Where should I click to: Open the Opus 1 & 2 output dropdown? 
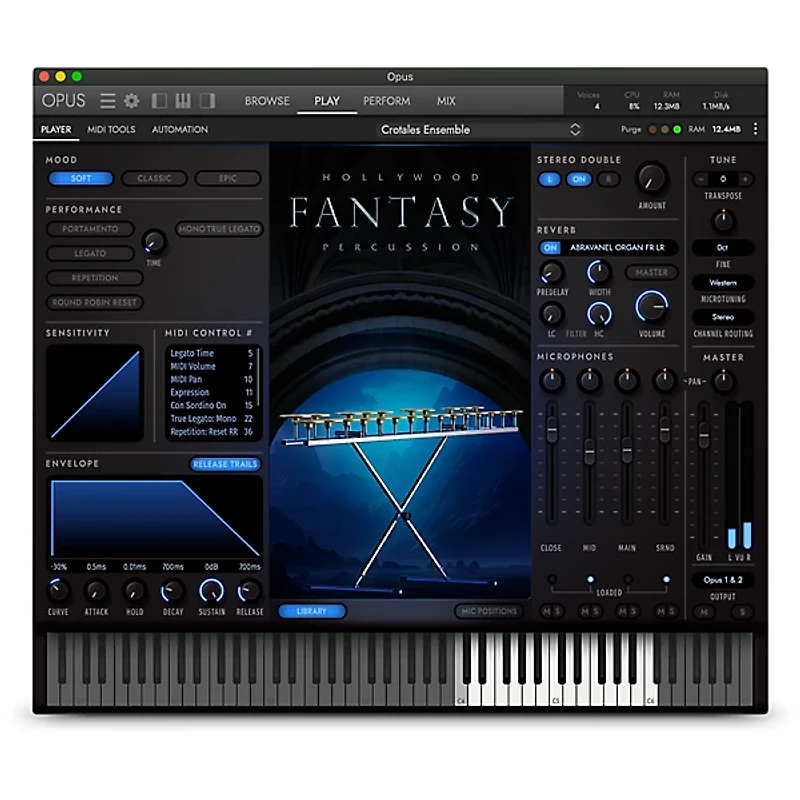(722, 580)
